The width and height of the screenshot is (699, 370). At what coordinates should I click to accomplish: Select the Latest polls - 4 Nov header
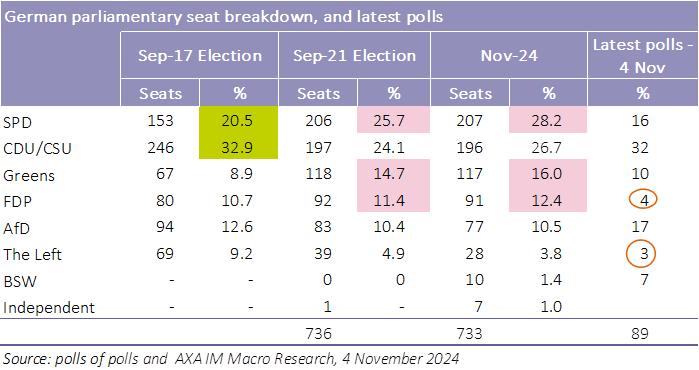coord(643,56)
